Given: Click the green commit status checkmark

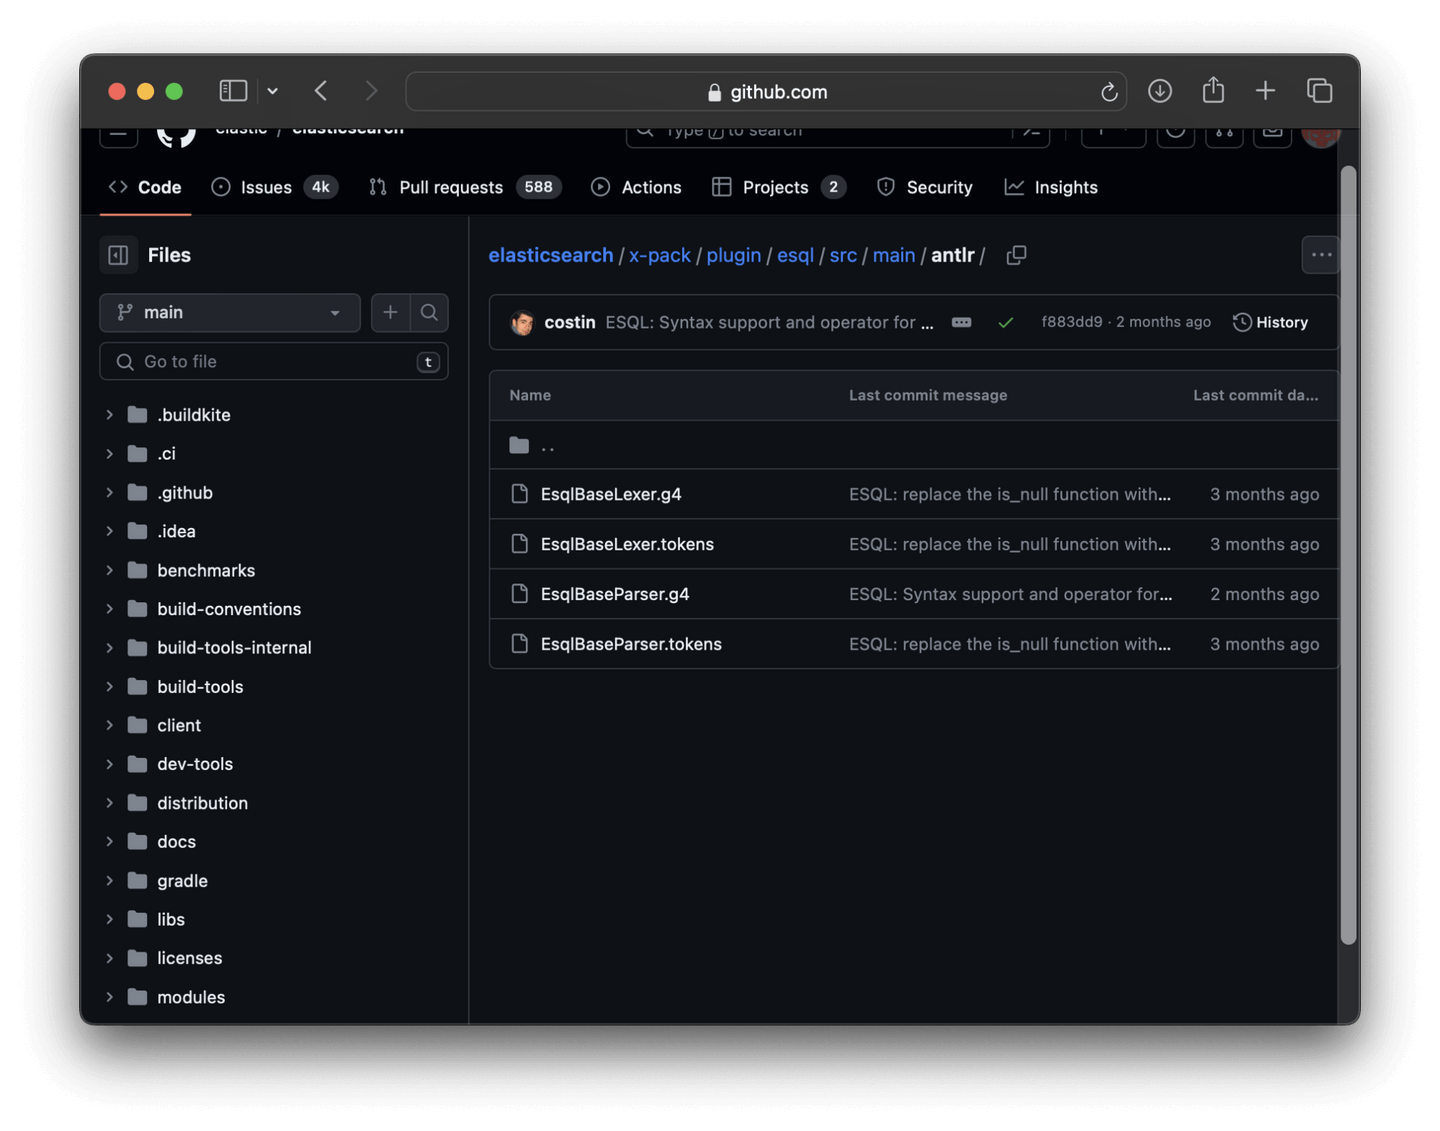Looking at the screenshot, I should [x=1005, y=323].
